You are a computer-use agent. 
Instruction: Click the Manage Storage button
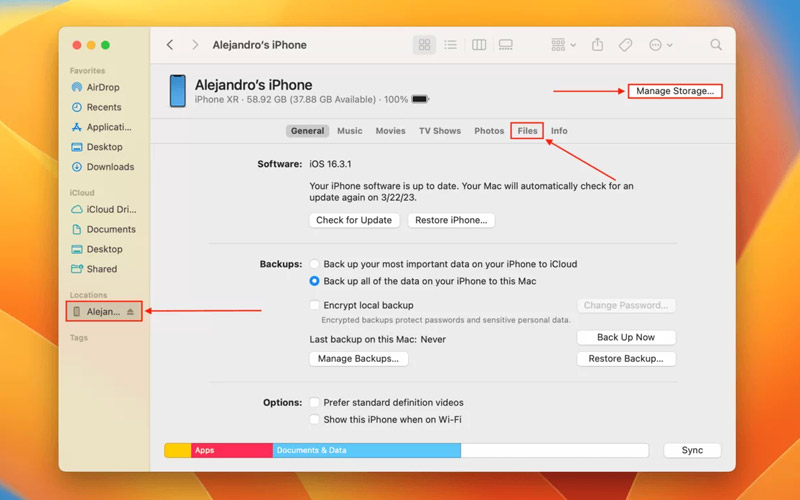pos(675,91)
